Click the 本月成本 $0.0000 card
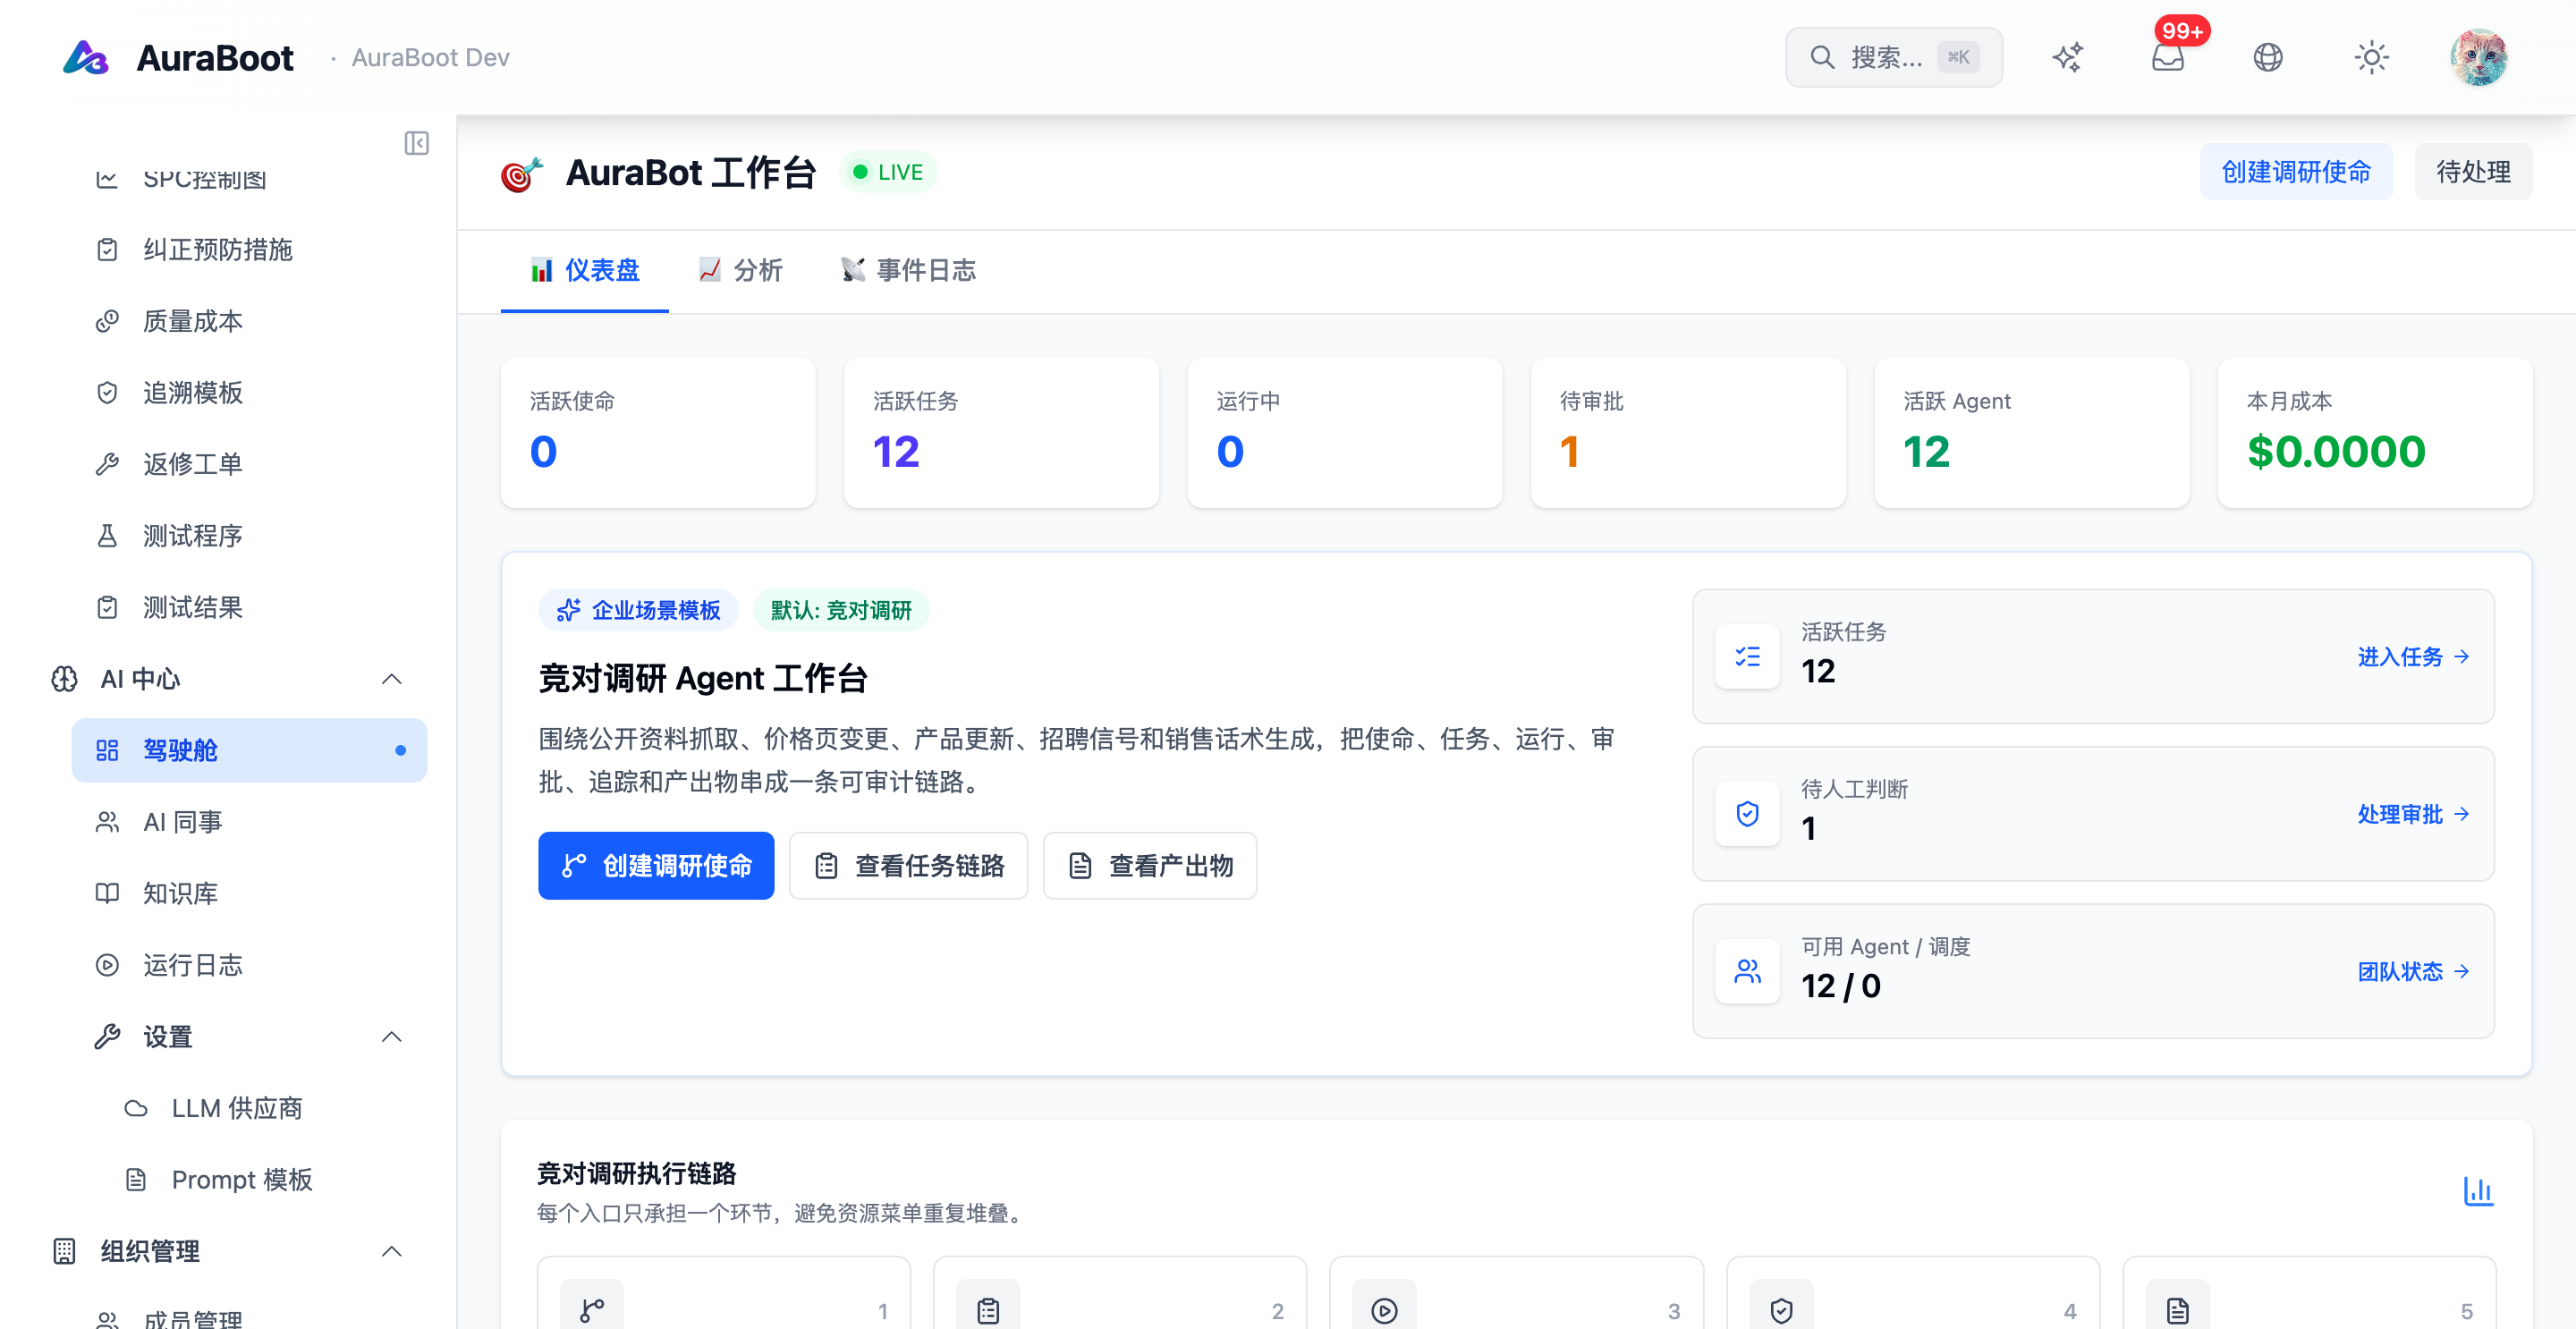 (2375, 433)
